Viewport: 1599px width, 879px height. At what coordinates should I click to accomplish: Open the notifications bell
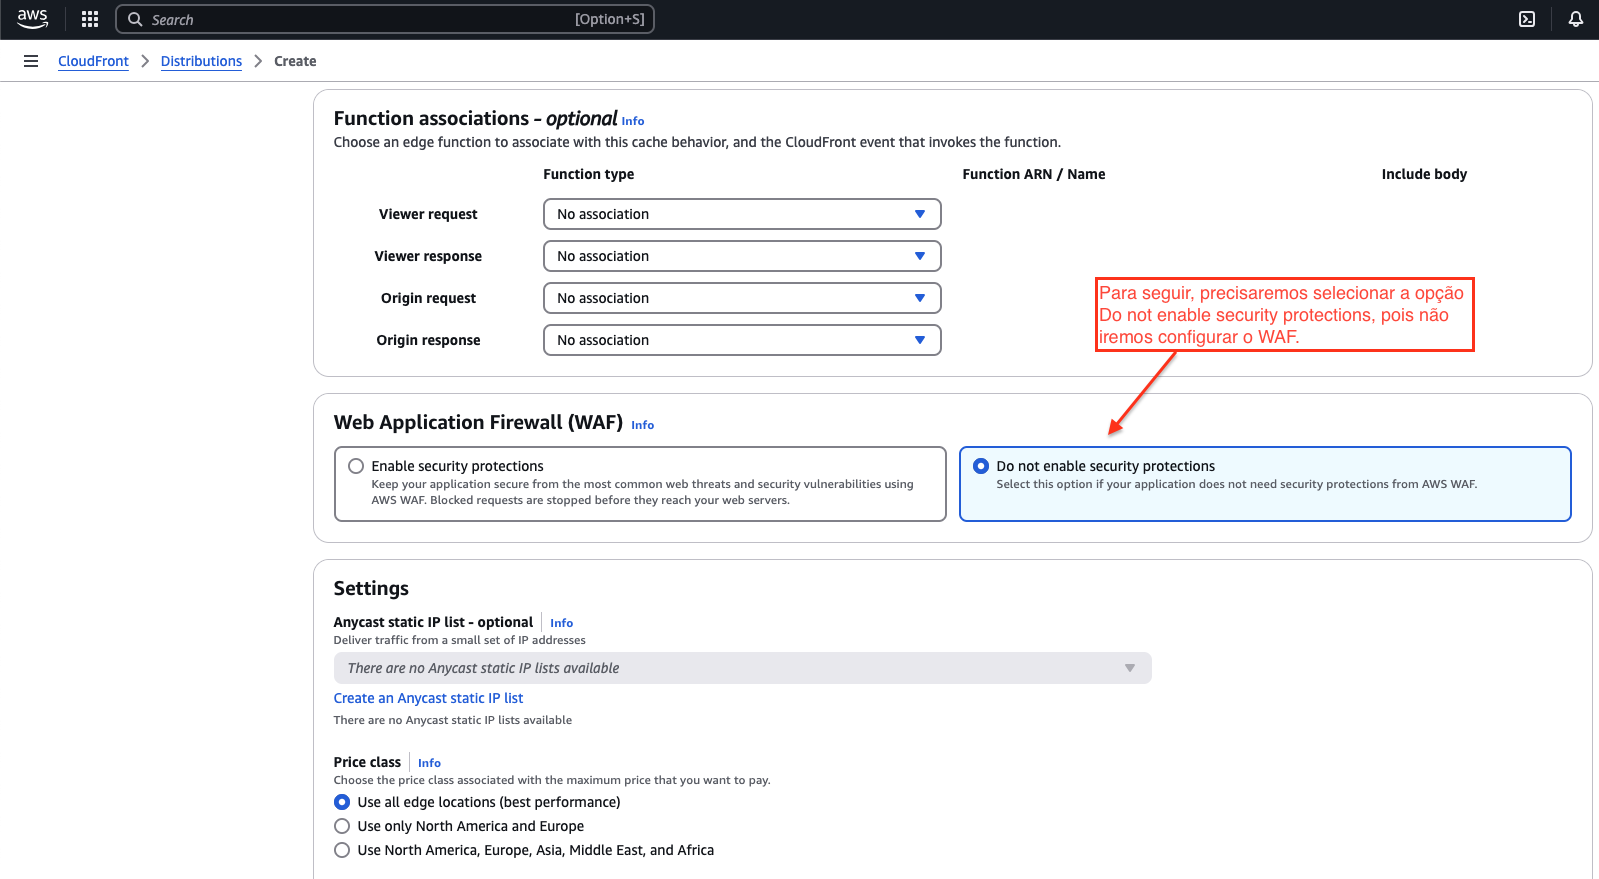click(x=1575, y=19)
